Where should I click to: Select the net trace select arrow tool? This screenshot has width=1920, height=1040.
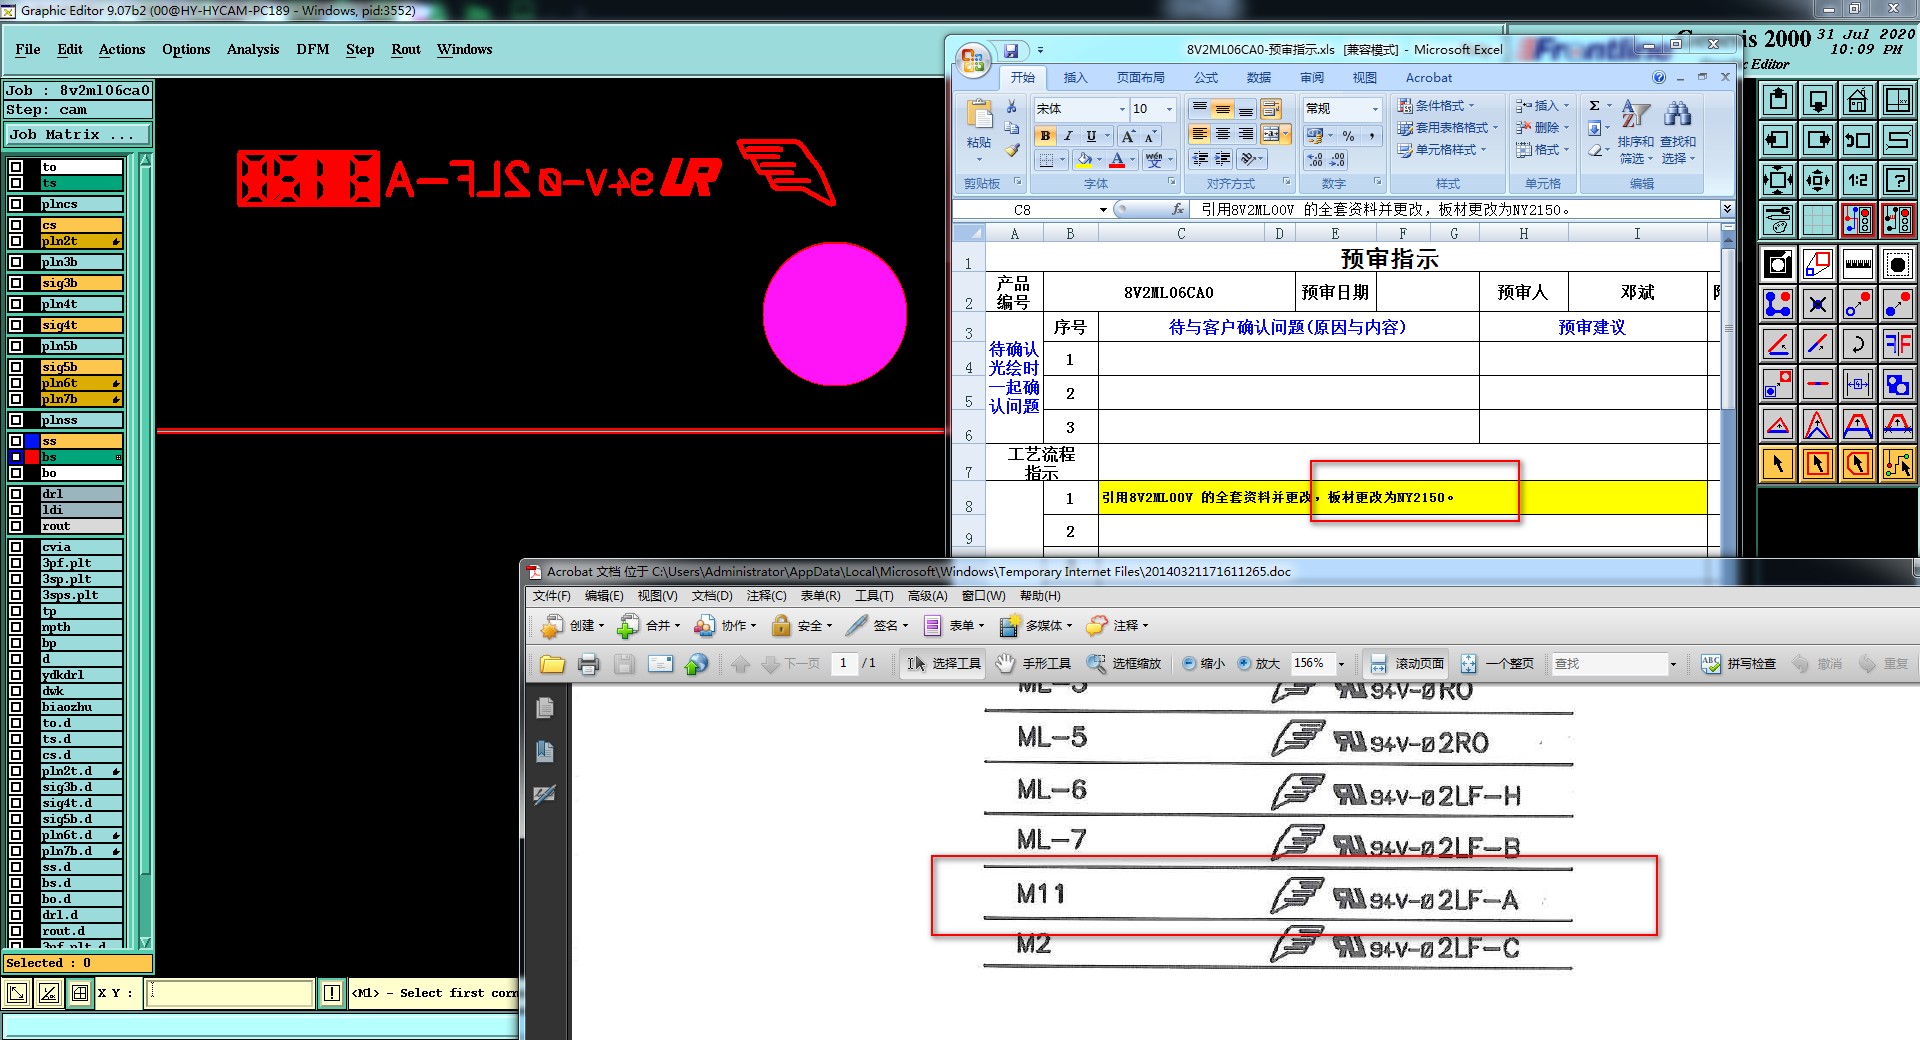coord(1898,464)
